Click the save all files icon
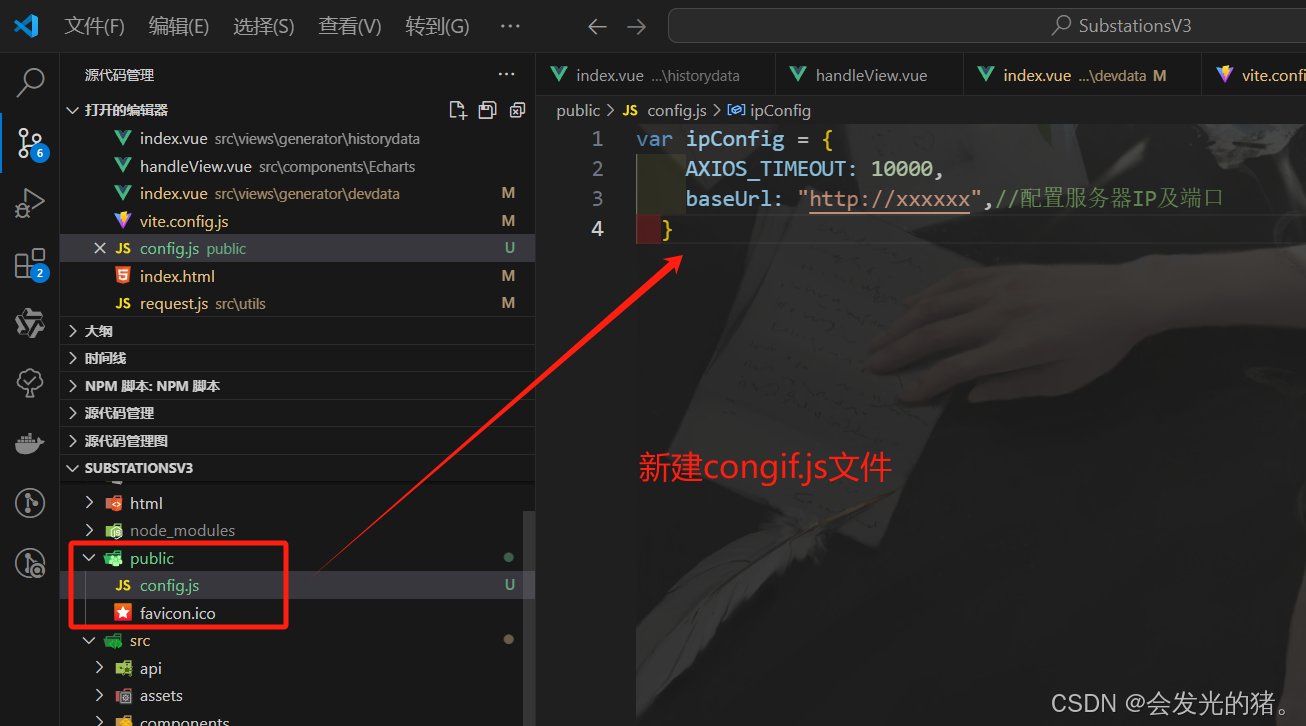 tap(487, 110)
